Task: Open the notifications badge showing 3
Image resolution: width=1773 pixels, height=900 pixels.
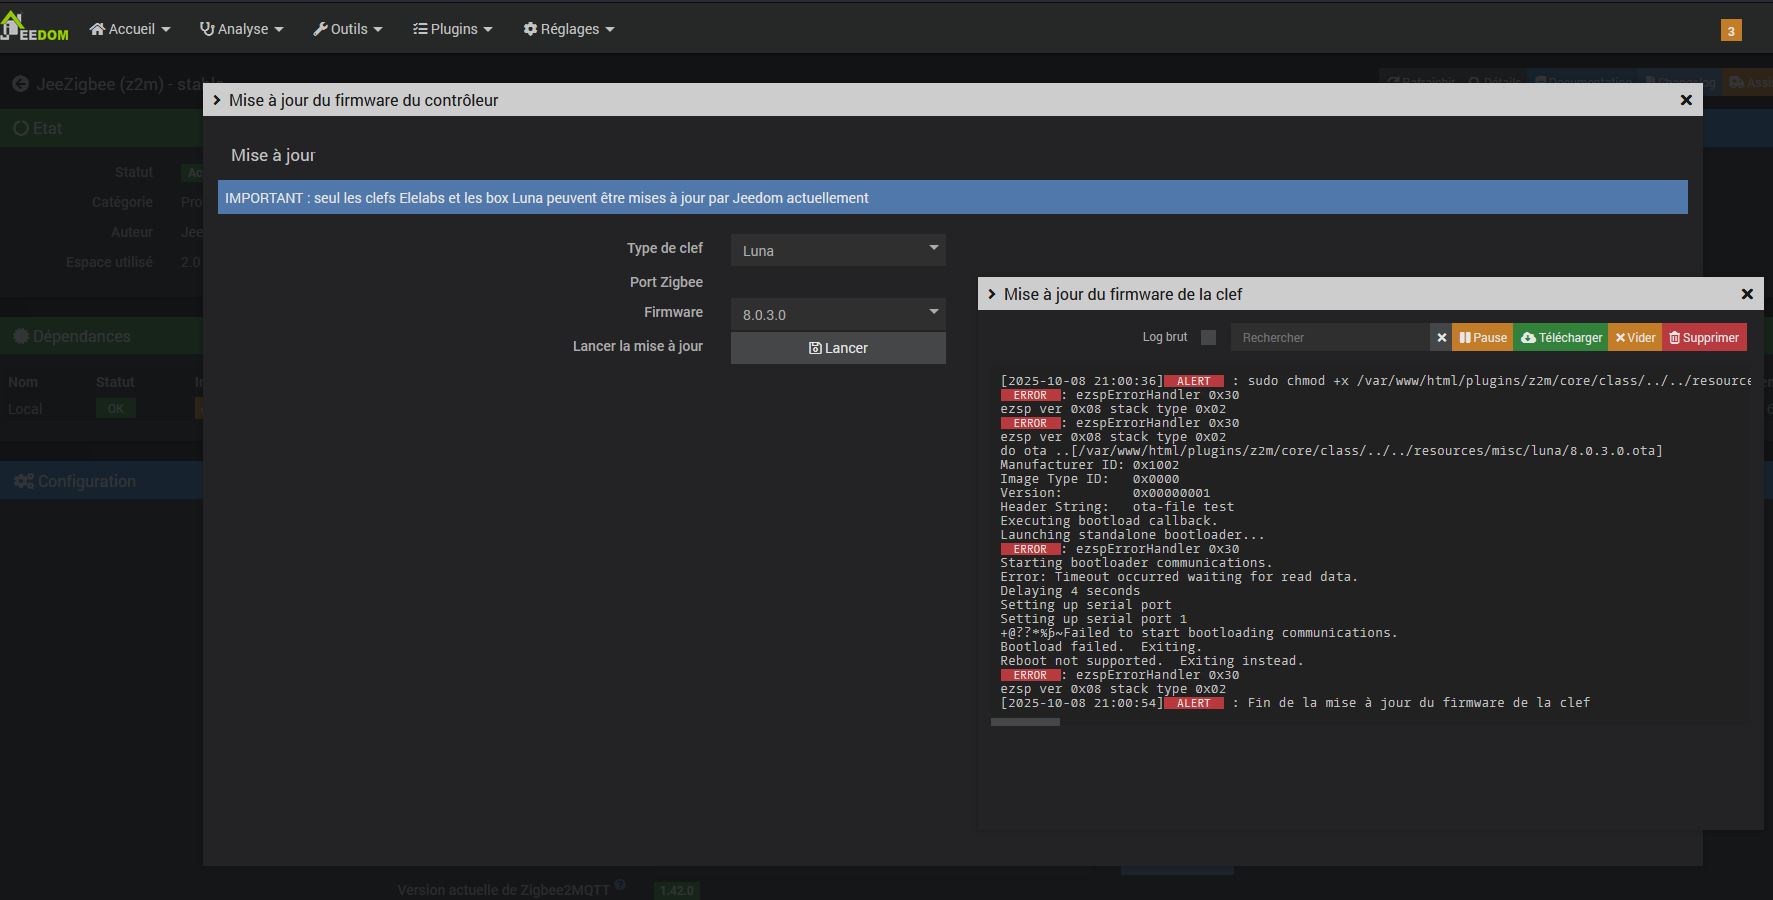Action: [1731, 30]
